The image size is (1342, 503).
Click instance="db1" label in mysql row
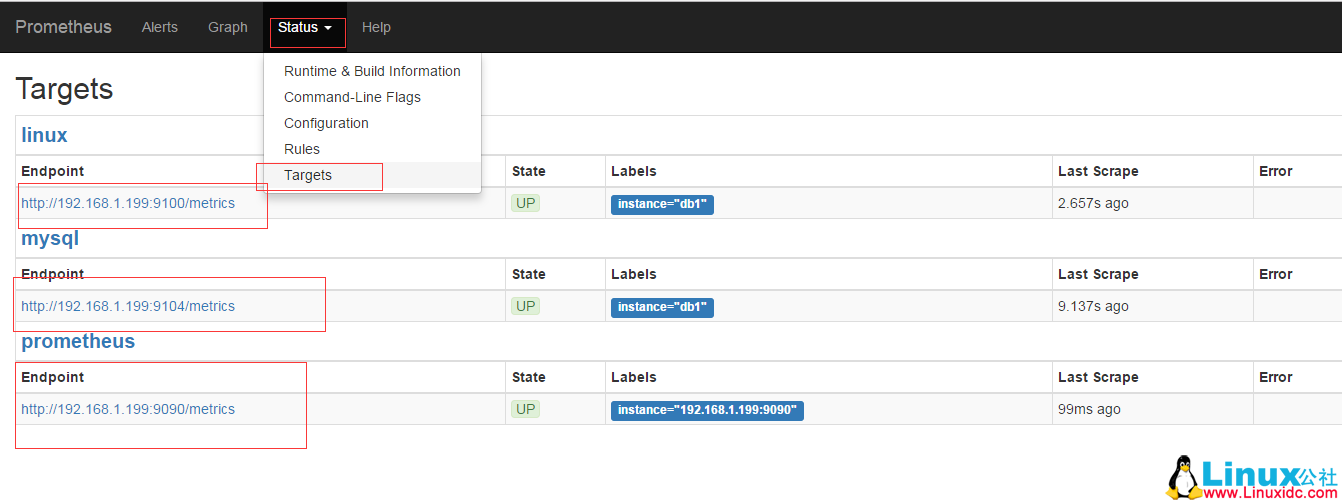pyautogui.click(x=662, y=307)
